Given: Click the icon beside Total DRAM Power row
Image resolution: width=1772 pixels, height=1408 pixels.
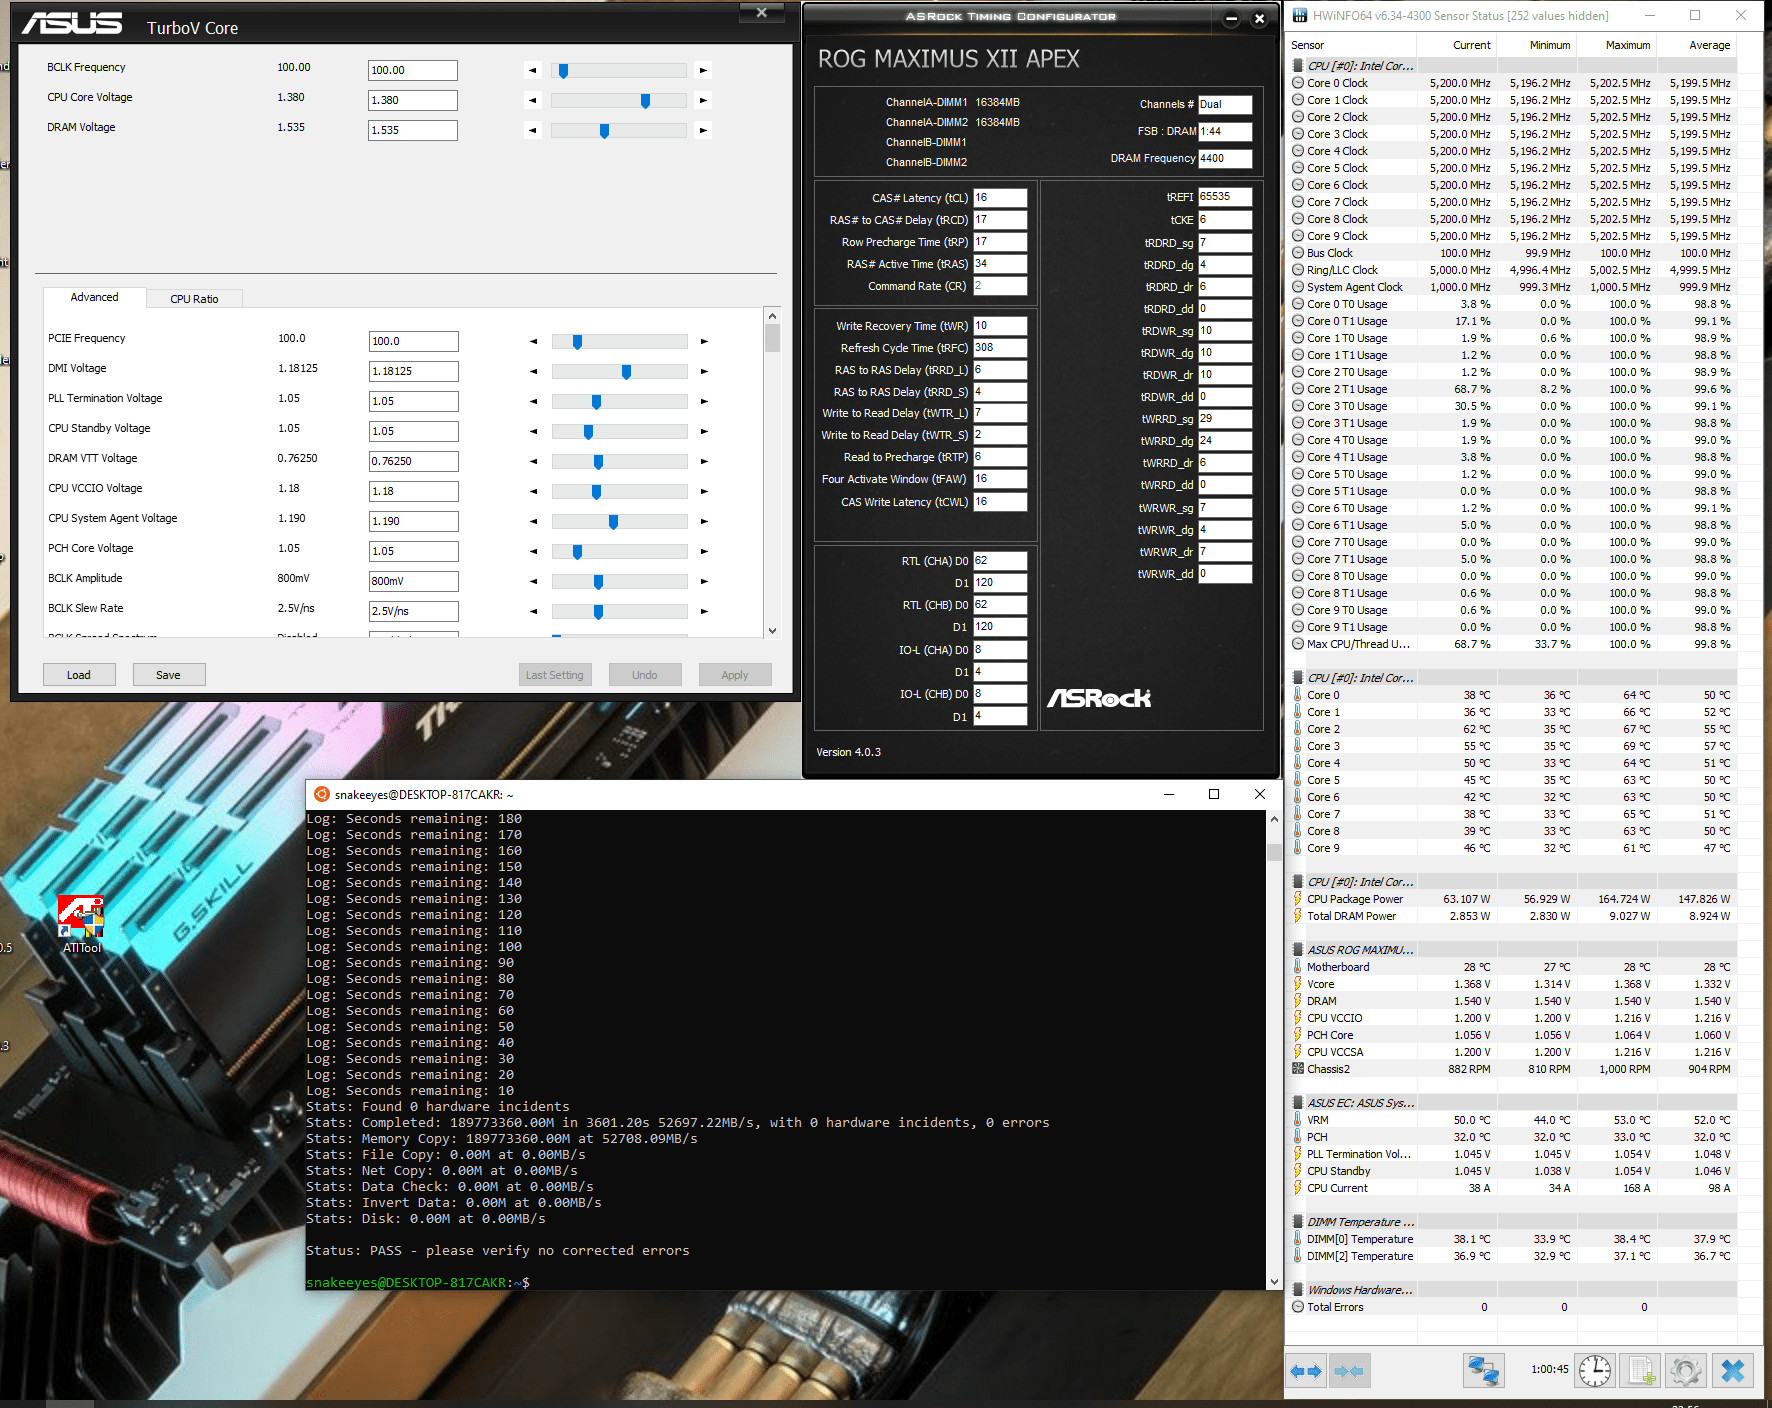Looking at the screenshot, I should click(x=1298, y=916).
